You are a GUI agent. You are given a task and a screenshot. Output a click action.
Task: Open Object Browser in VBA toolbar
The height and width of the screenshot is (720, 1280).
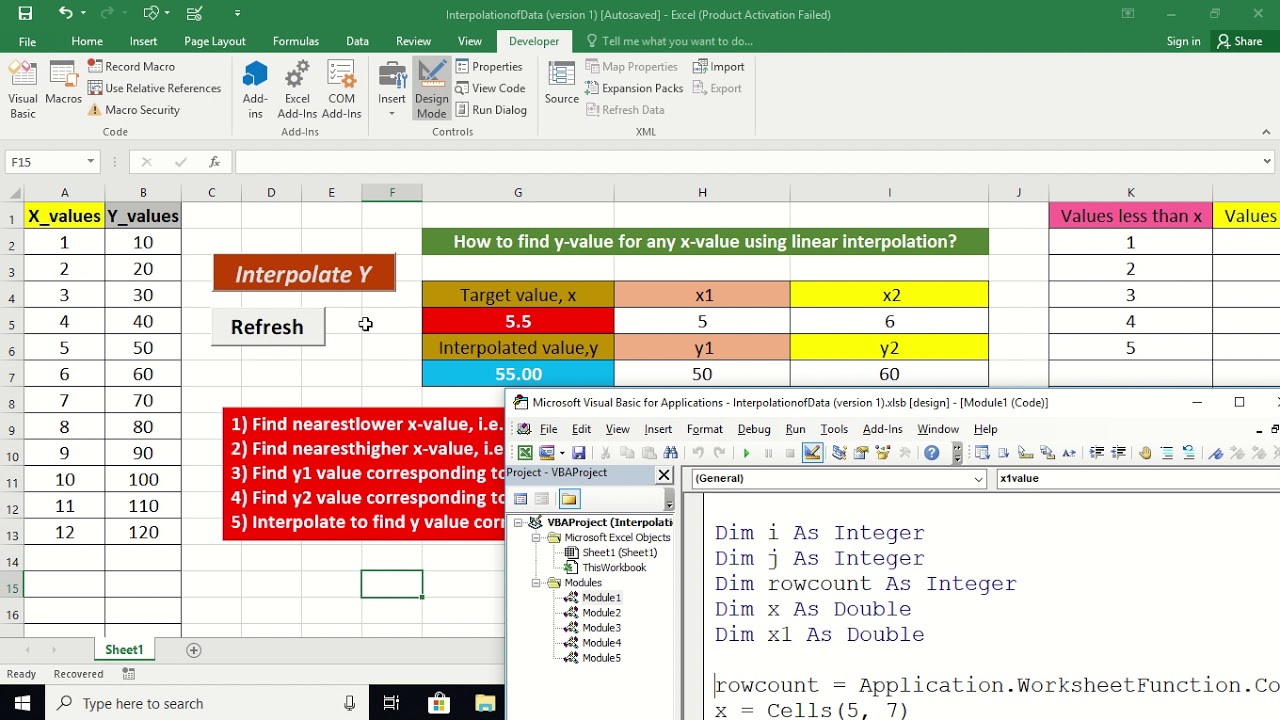(883, 453)
